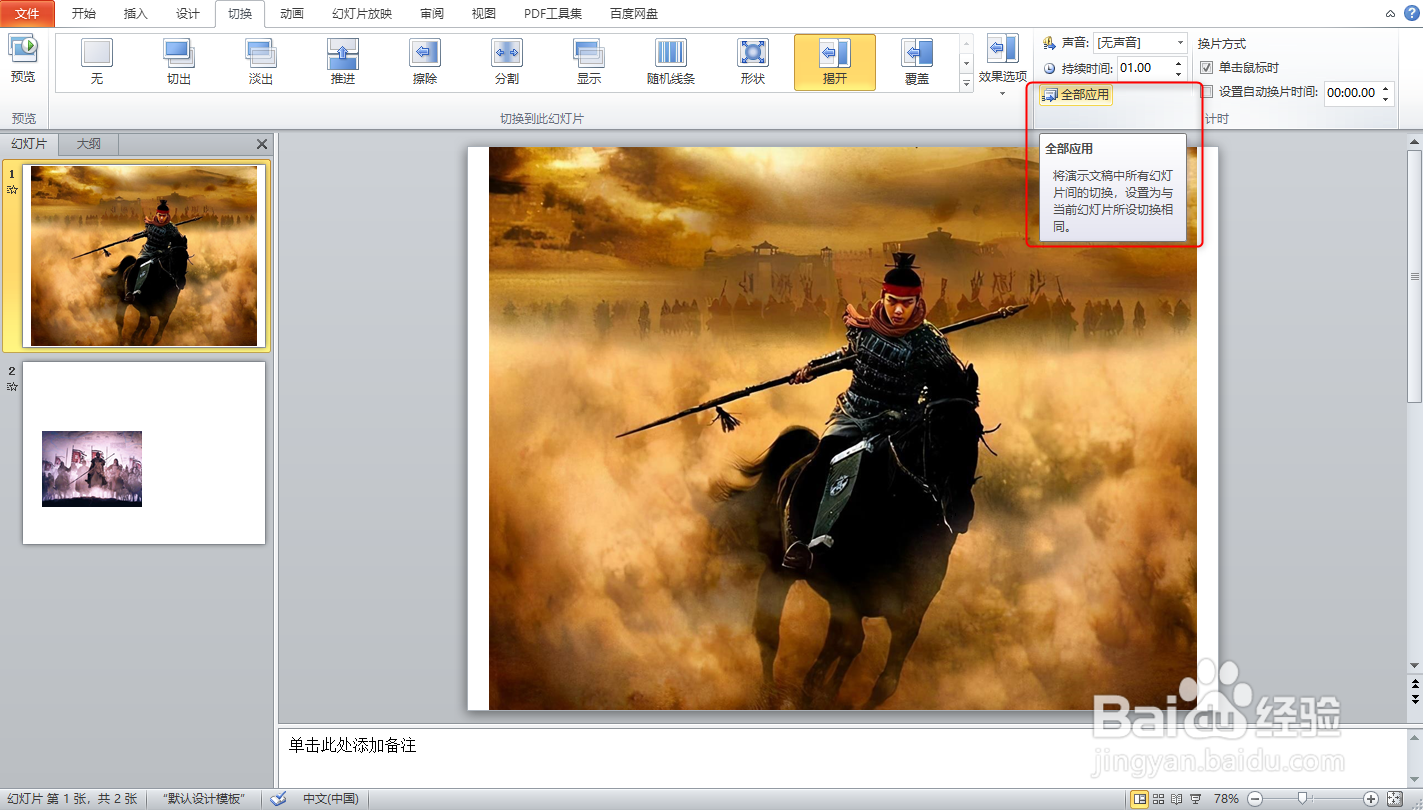Apply the 分割 (Split) transition
Image resolution: width=1423 pixels, height=810 pixels.
point(507,62)
